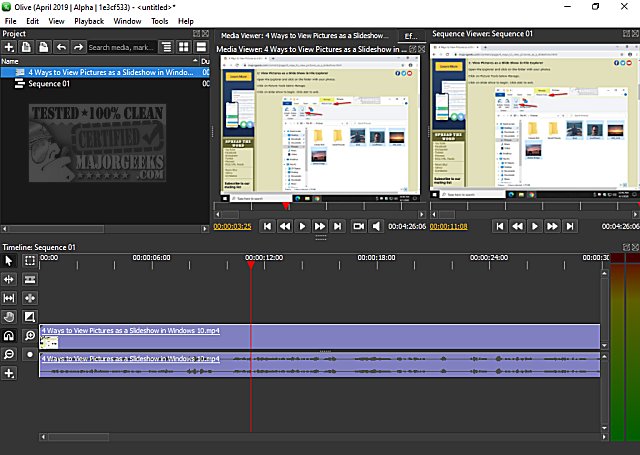Image resolution: width=640 pixels, height=455 pixels.
Task: Open the timeline add-object dropdown
Action: point(9,373)
